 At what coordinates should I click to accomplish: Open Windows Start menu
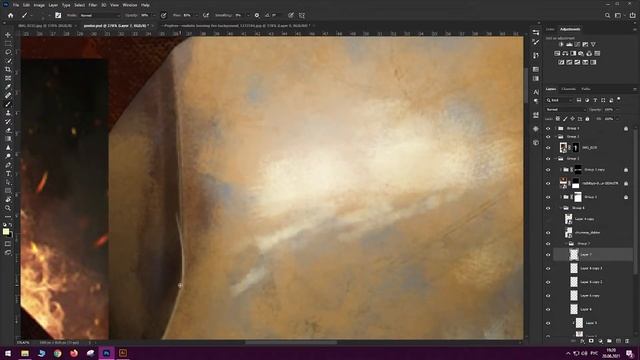pos(8,353)
